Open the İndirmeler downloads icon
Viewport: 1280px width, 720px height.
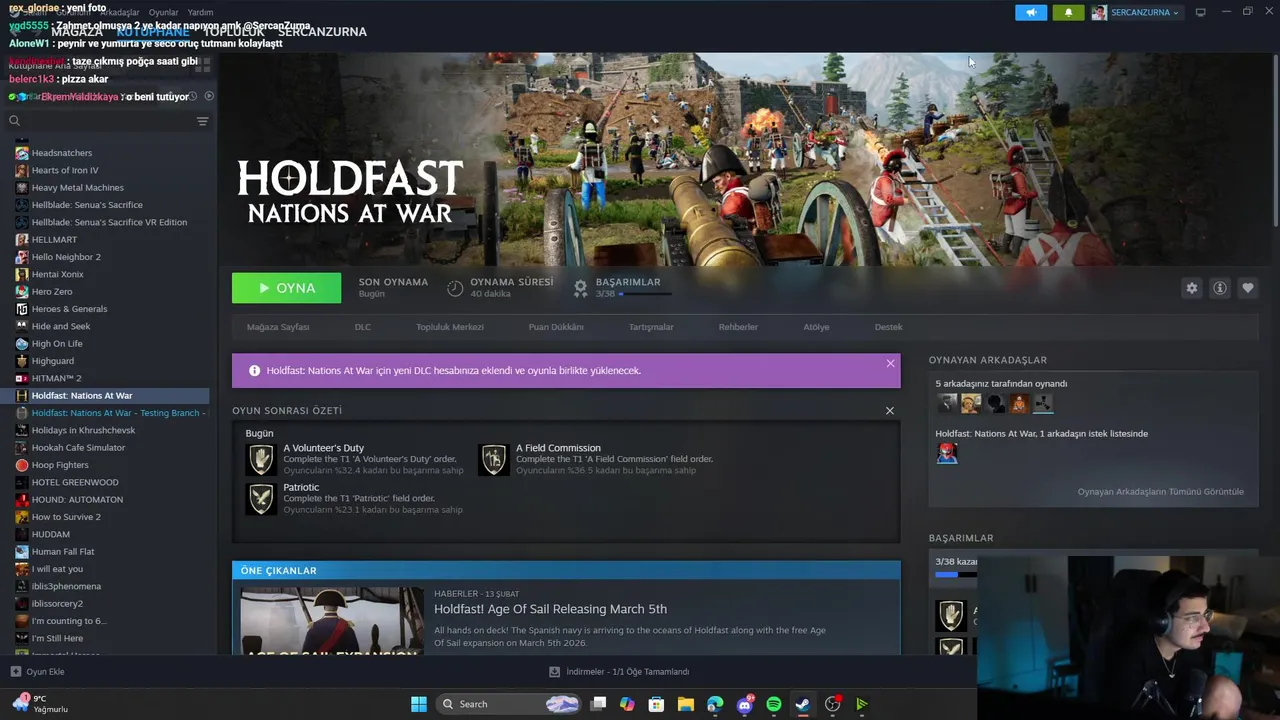pyautogui.click(x=554, y=672)
